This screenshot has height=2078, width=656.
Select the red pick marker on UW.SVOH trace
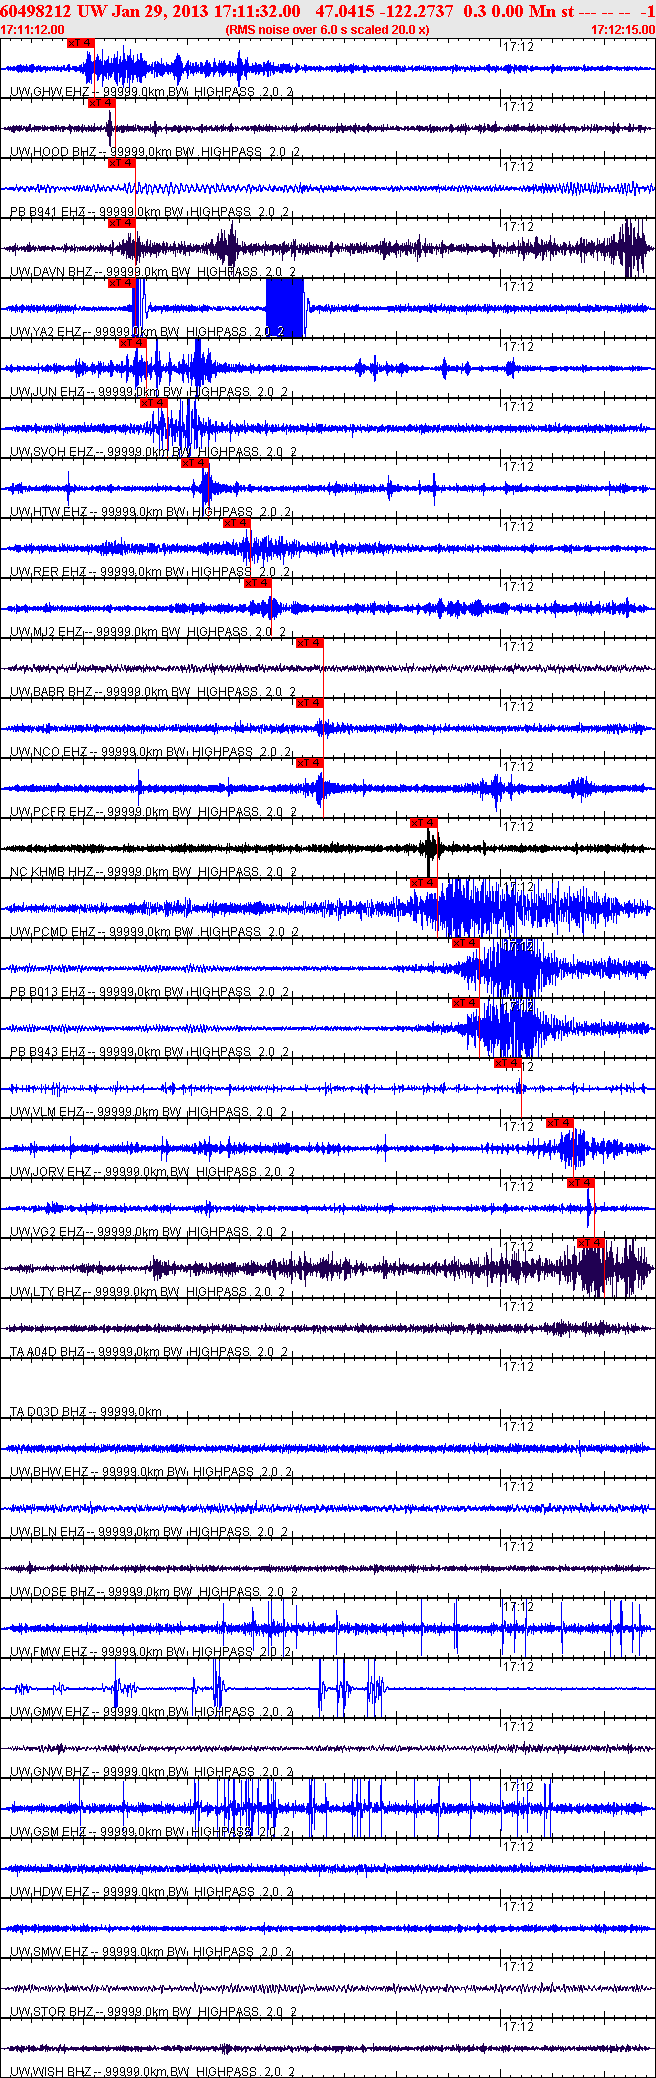(x=153, y=403)
